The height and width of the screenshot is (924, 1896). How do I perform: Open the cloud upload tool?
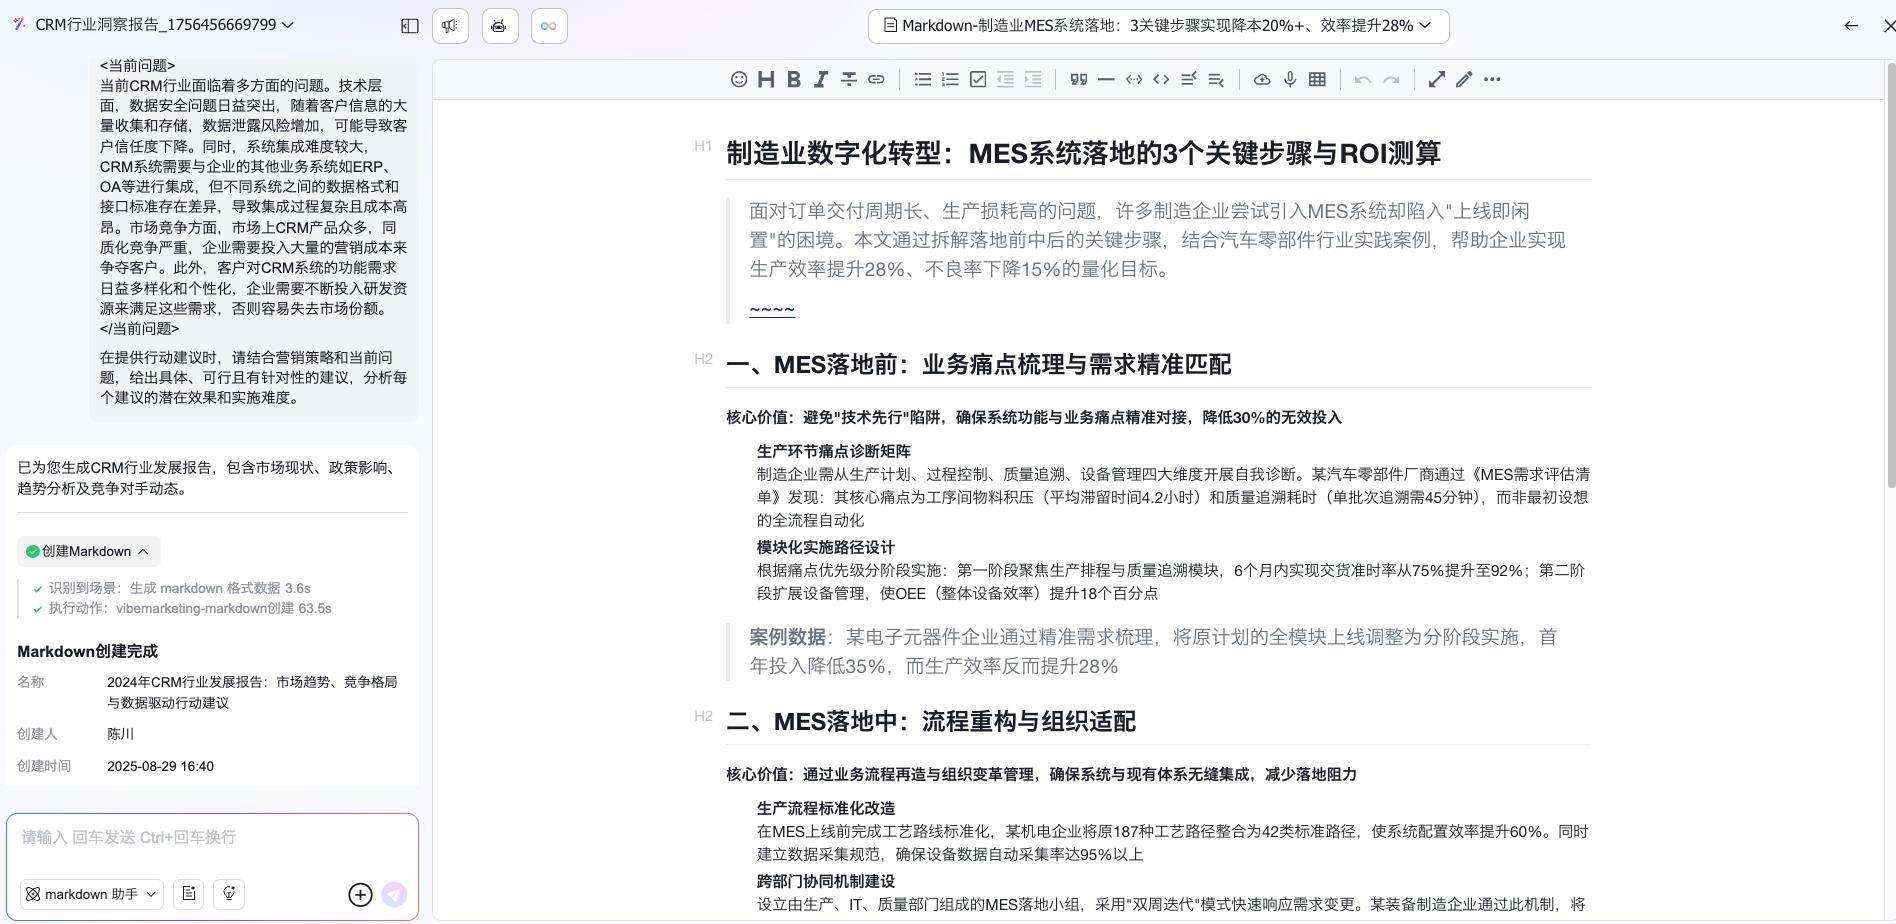click(x=1262, y=79)
